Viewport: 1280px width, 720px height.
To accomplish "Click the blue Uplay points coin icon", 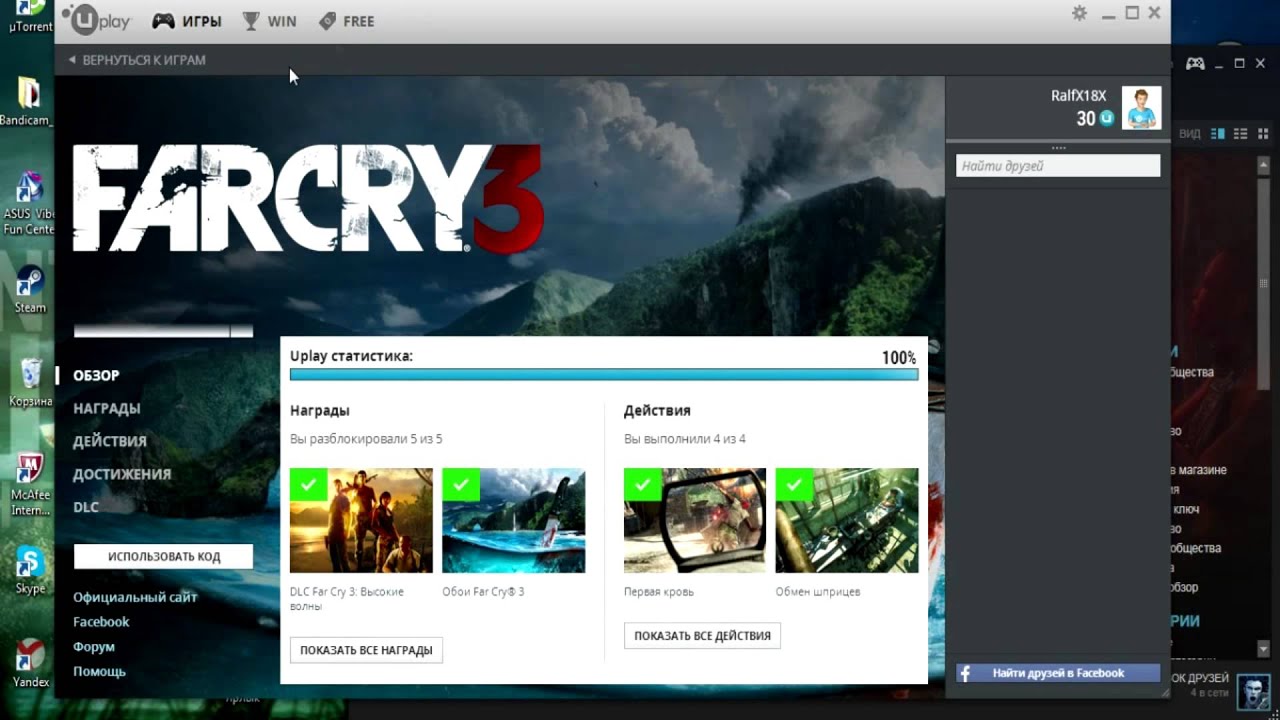I will (1106, 119).
